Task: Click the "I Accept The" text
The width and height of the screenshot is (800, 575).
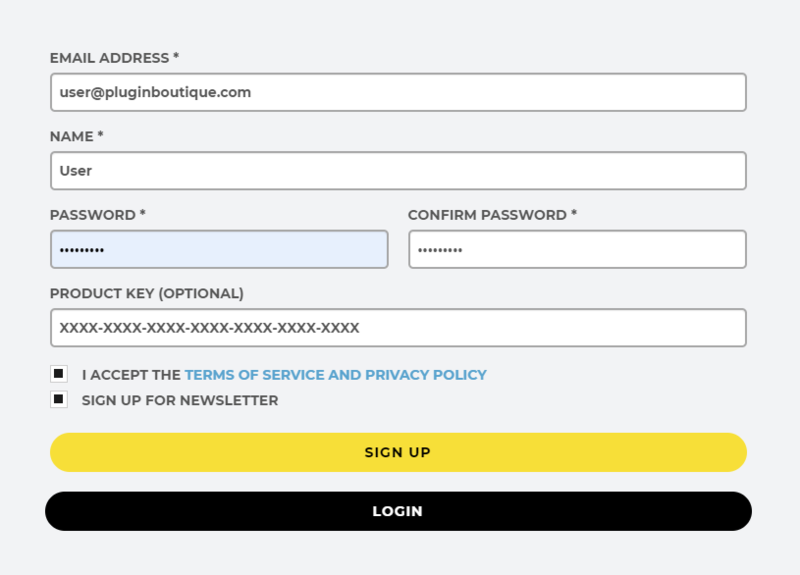Action: click(131, 375)
